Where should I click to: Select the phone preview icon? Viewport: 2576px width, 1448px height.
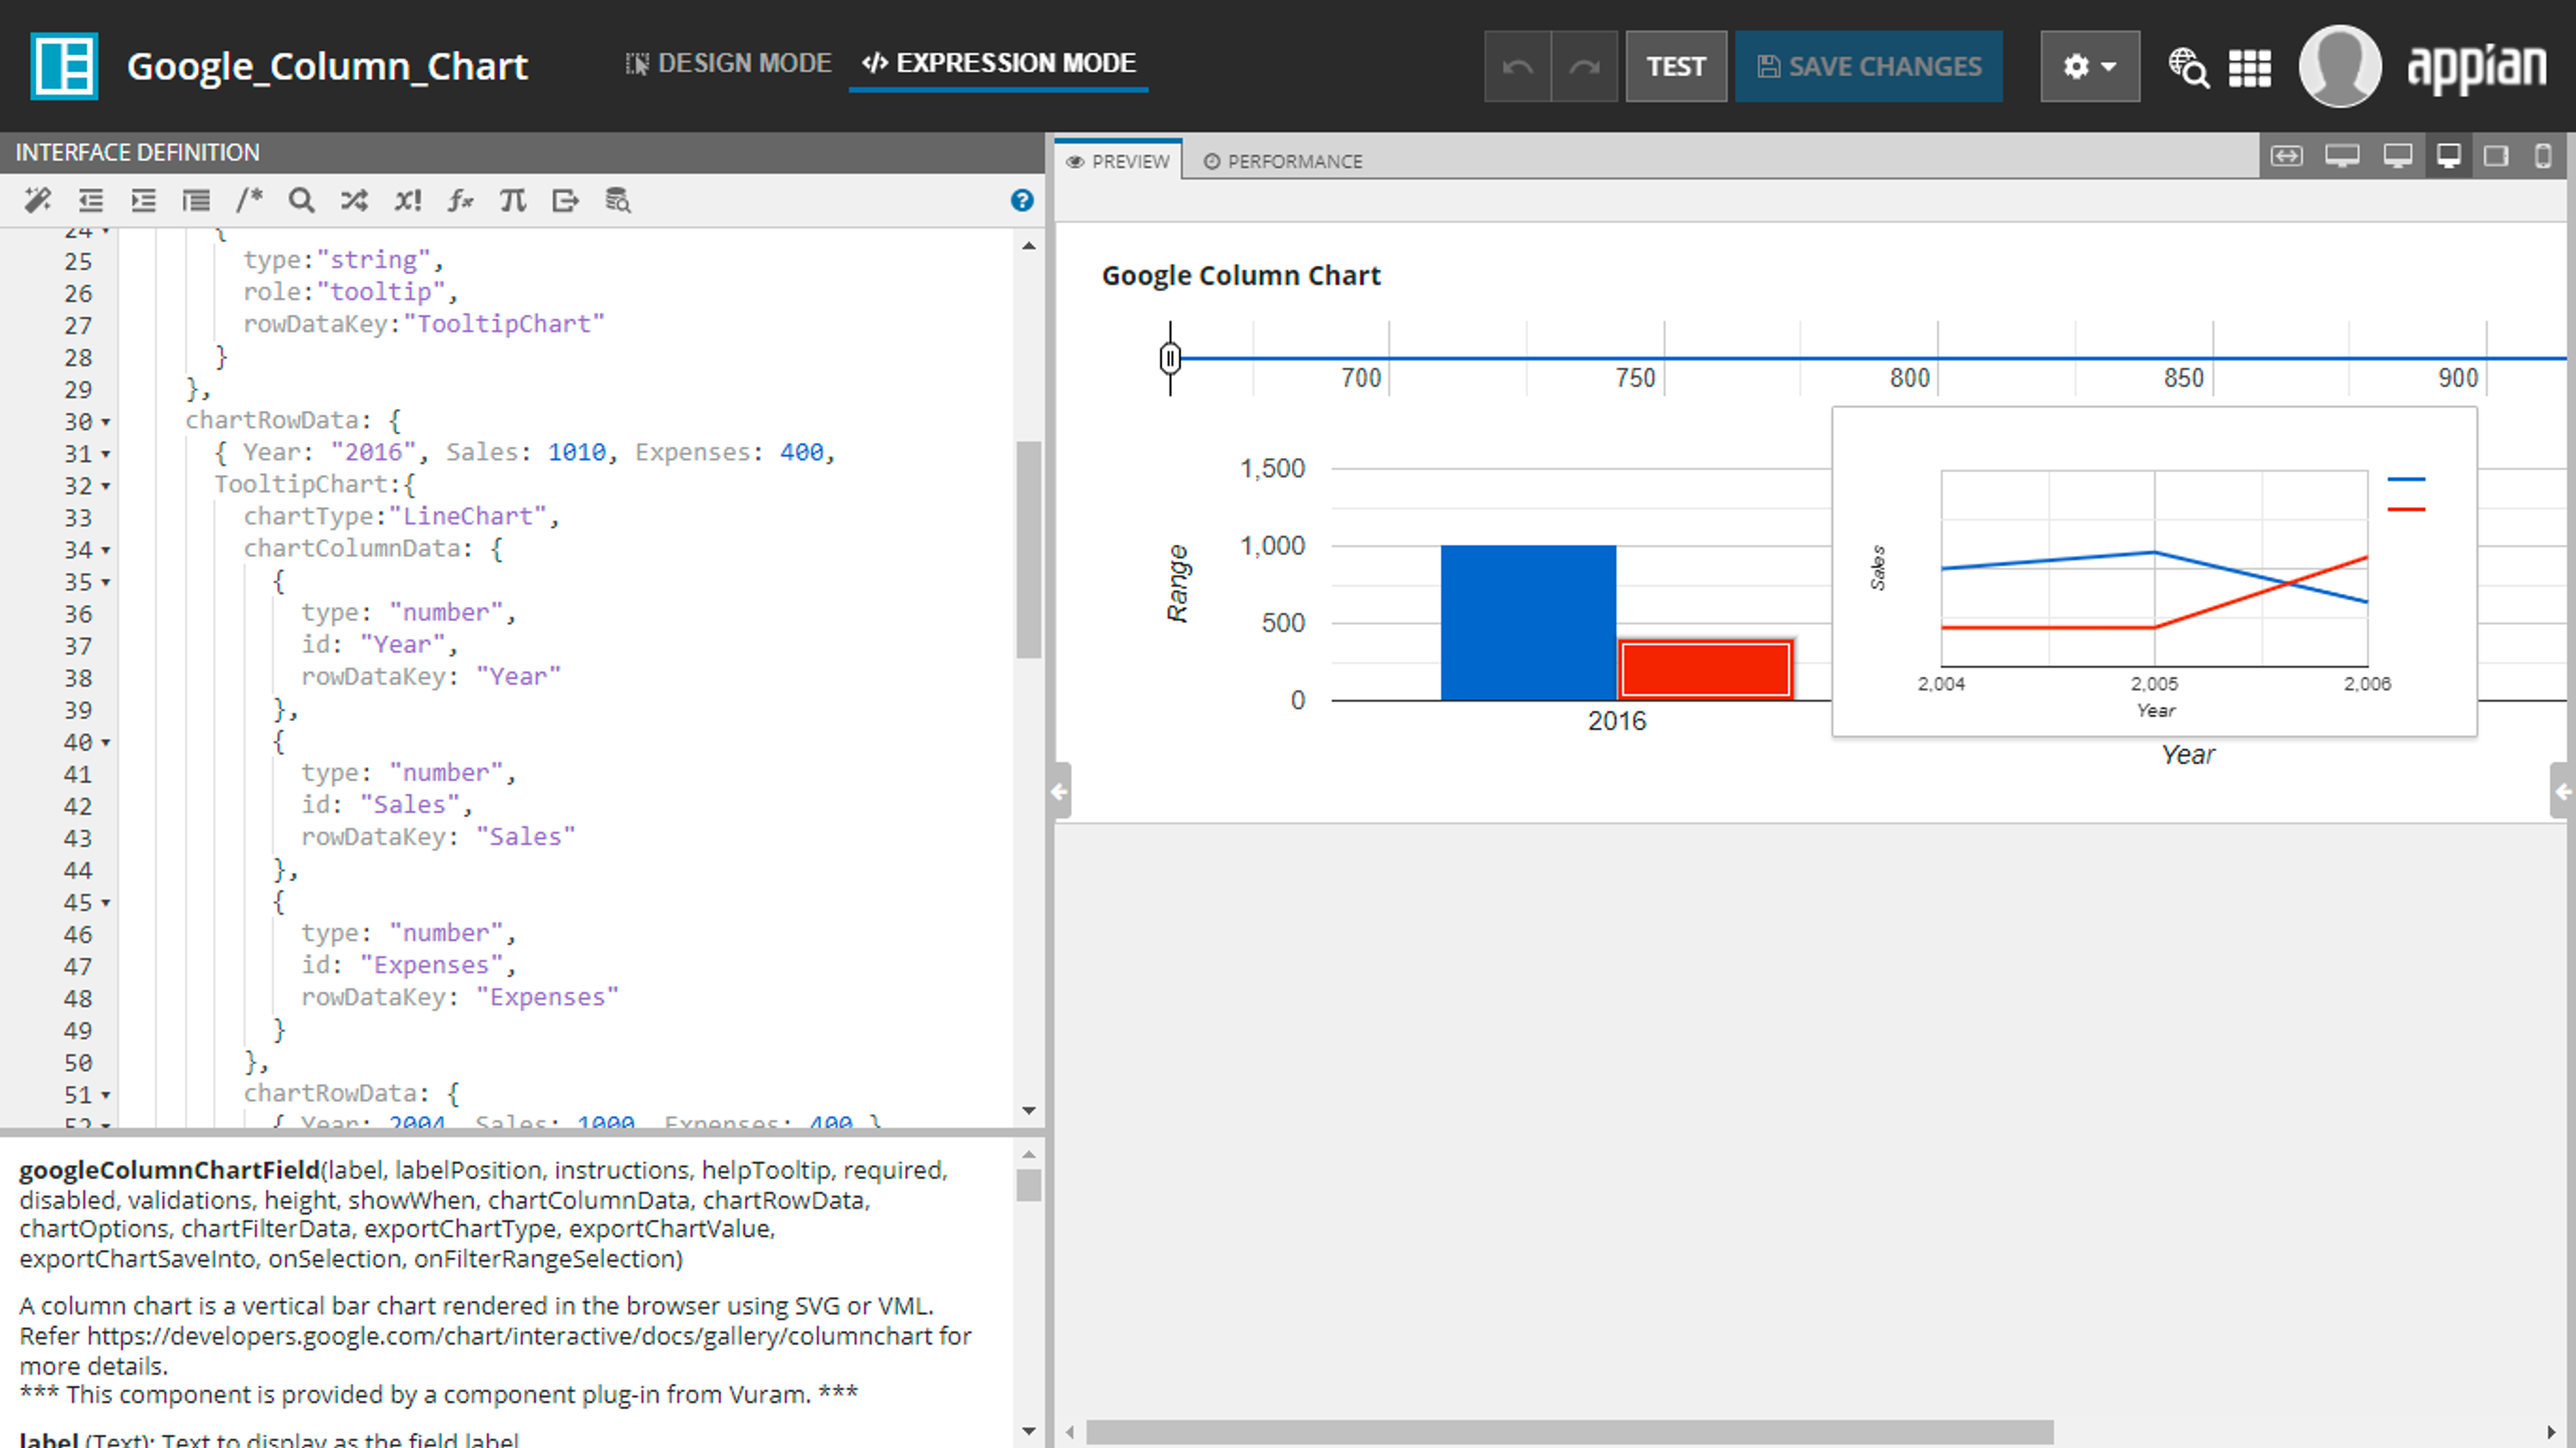click(x=2542, y=156)
